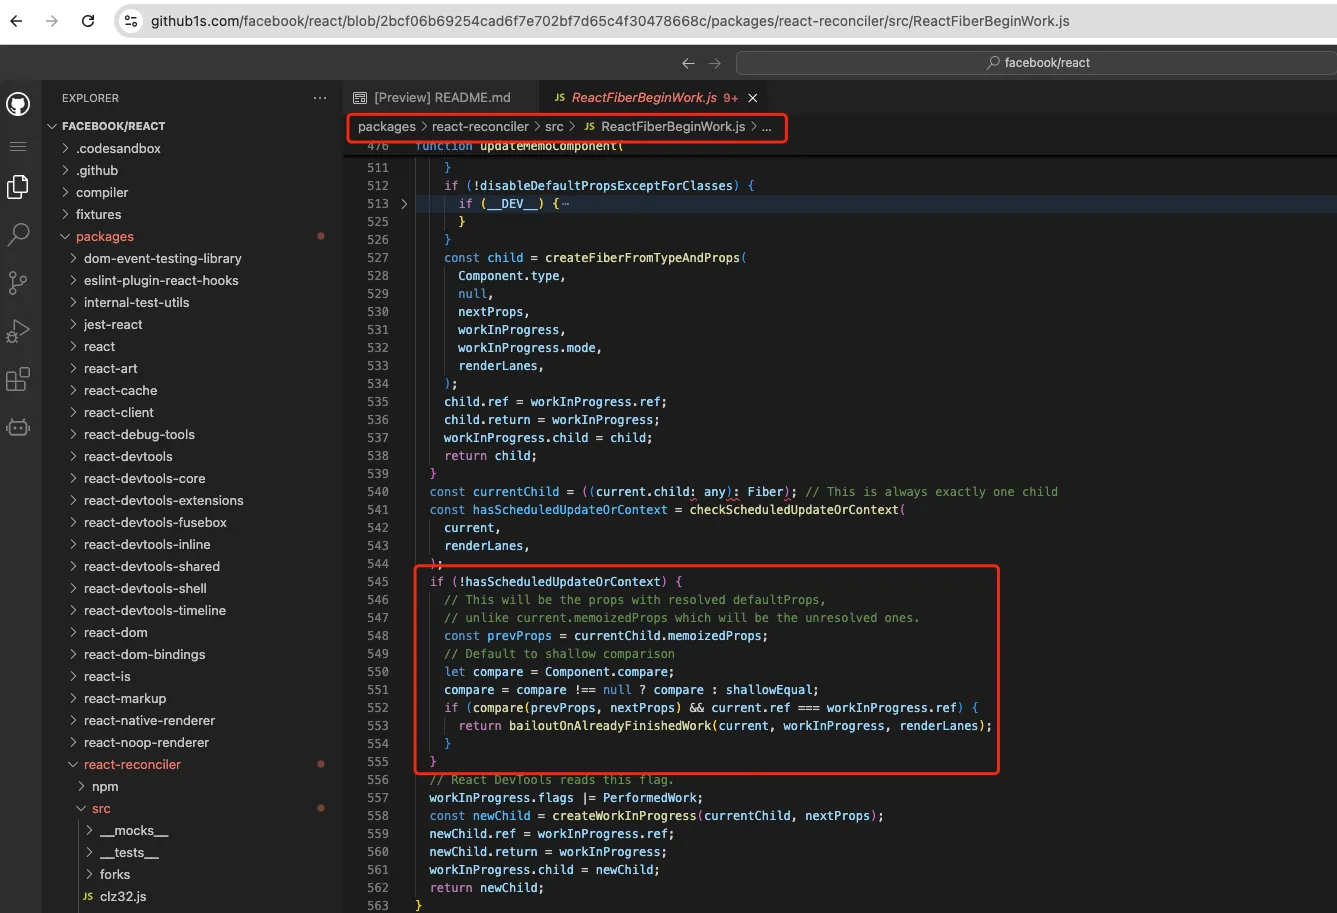Open the robot chat icon in activity bar
The image size is (1337, 913).
tap(18, 428)
